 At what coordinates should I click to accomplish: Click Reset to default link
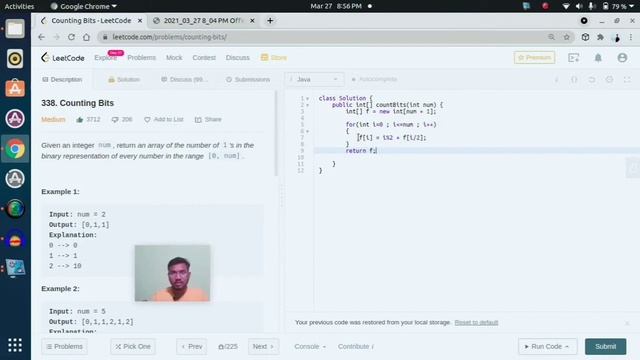pyautogui.click(x=476, y=322)
